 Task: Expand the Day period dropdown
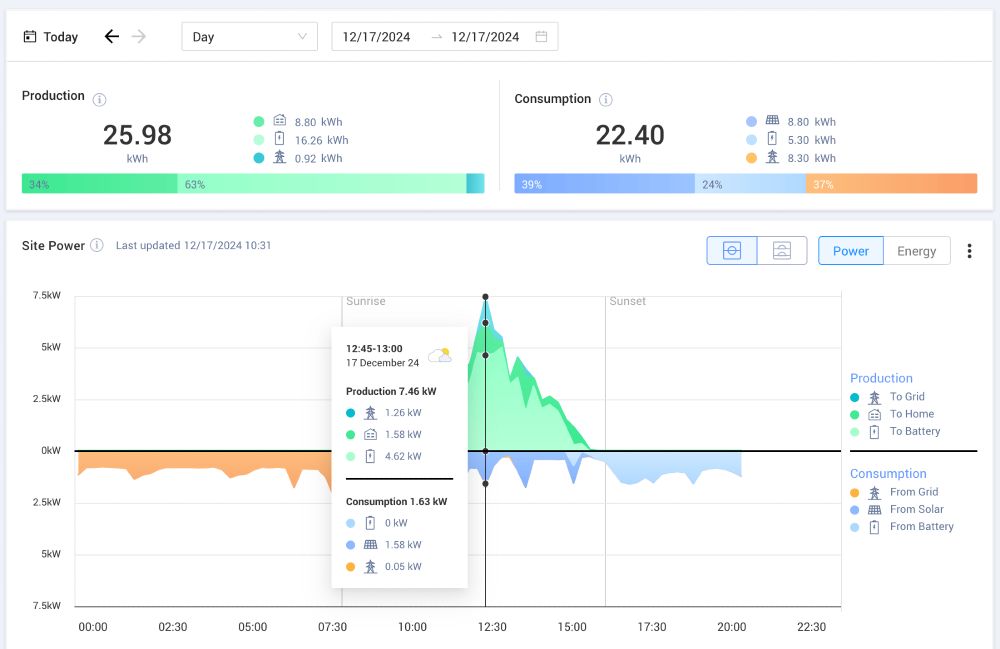249,36
